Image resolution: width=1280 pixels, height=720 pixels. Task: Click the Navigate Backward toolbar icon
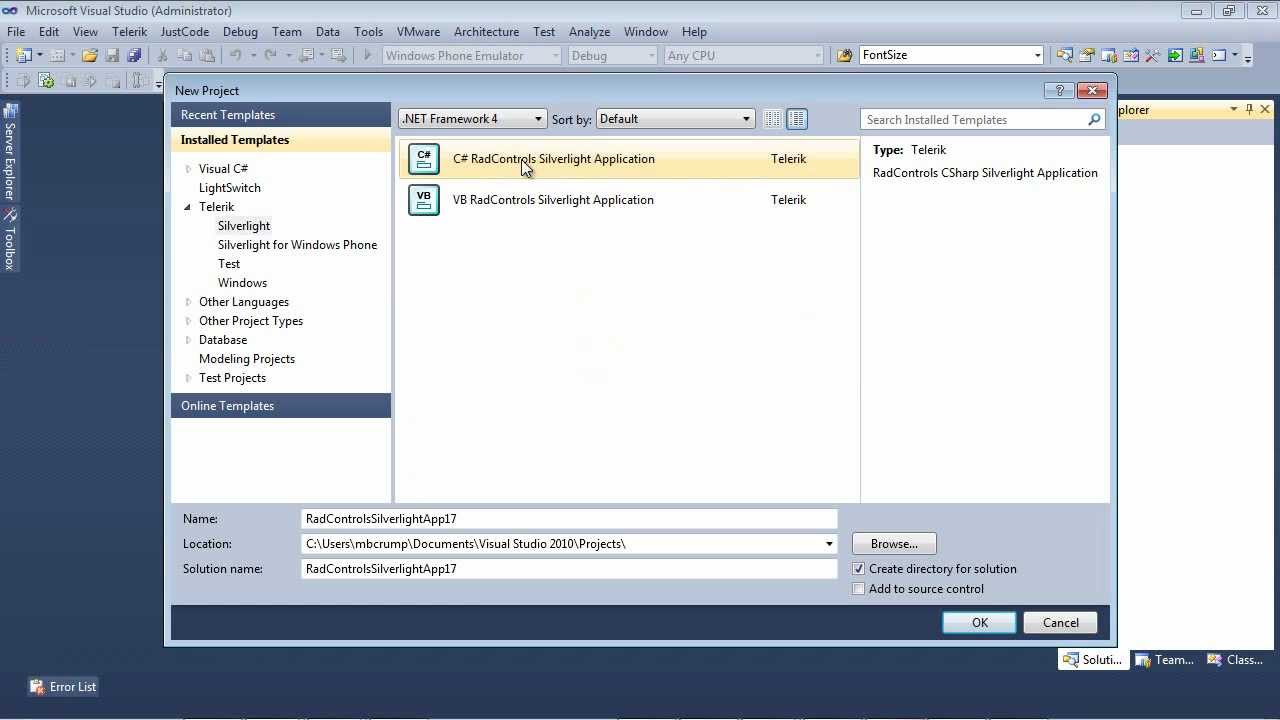point(306,55)
